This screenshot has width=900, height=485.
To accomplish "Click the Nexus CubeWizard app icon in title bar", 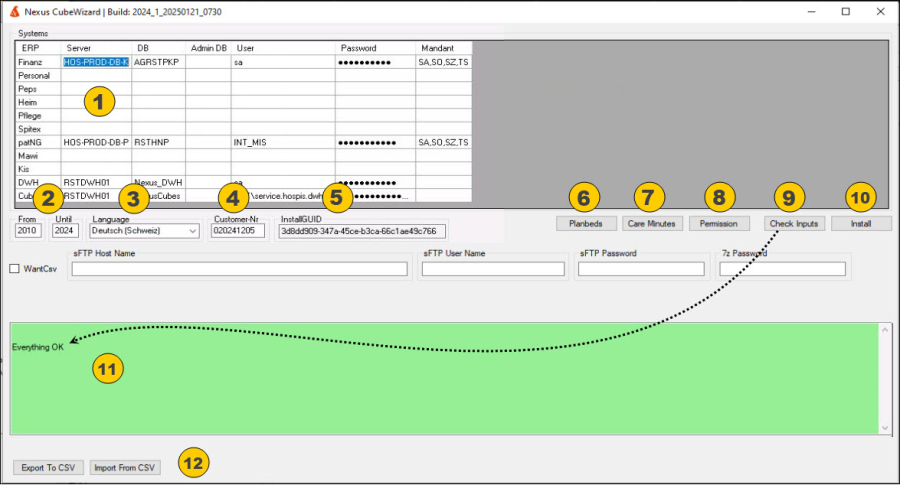I will pos(14,11).
